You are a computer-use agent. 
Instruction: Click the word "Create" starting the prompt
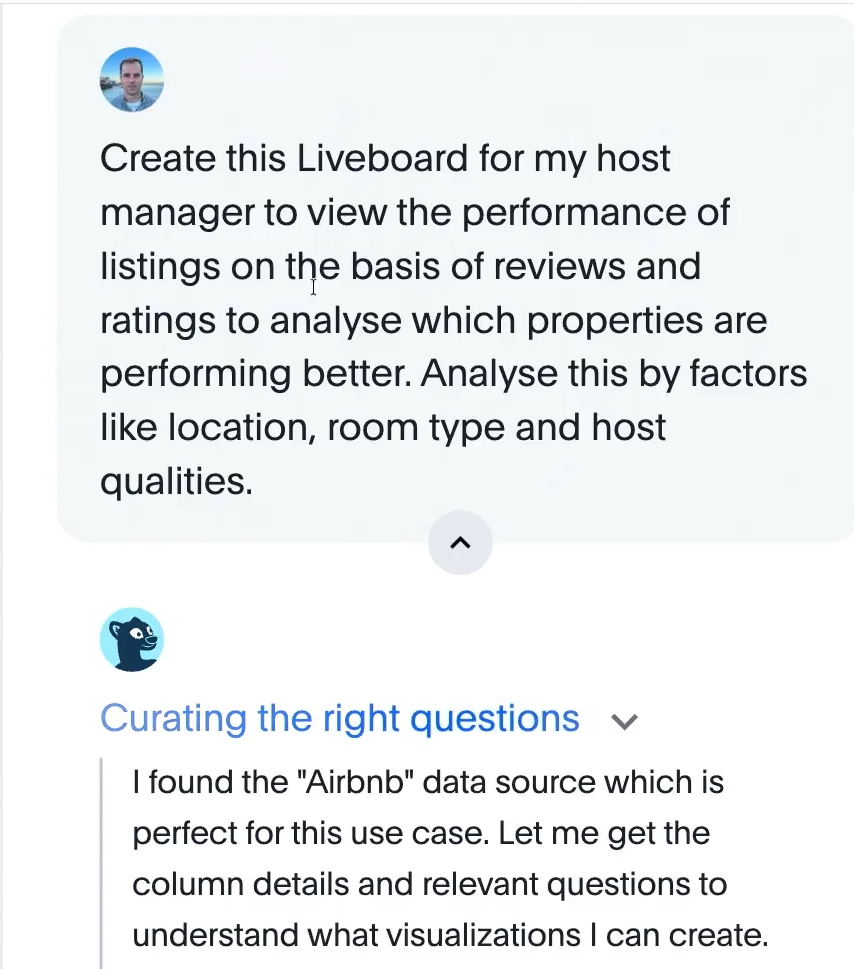coord(158,159)
